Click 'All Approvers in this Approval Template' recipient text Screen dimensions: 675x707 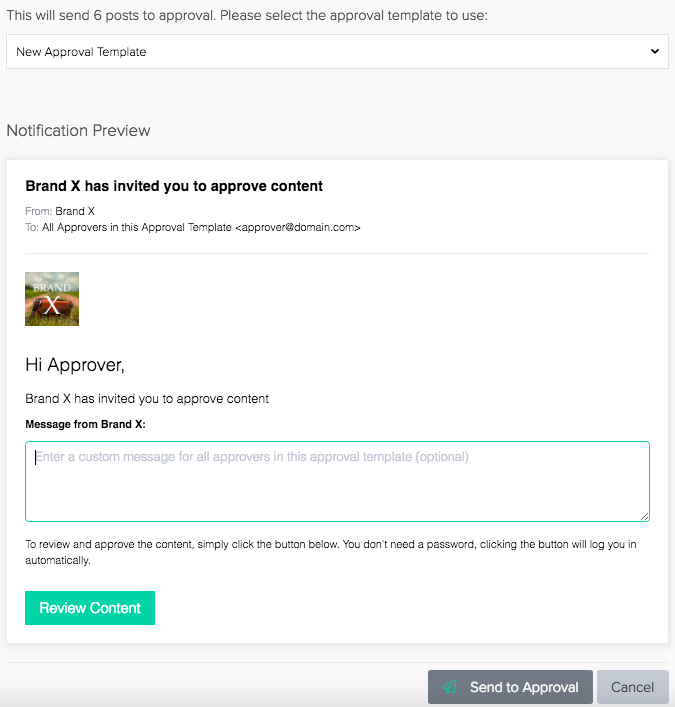137,227
